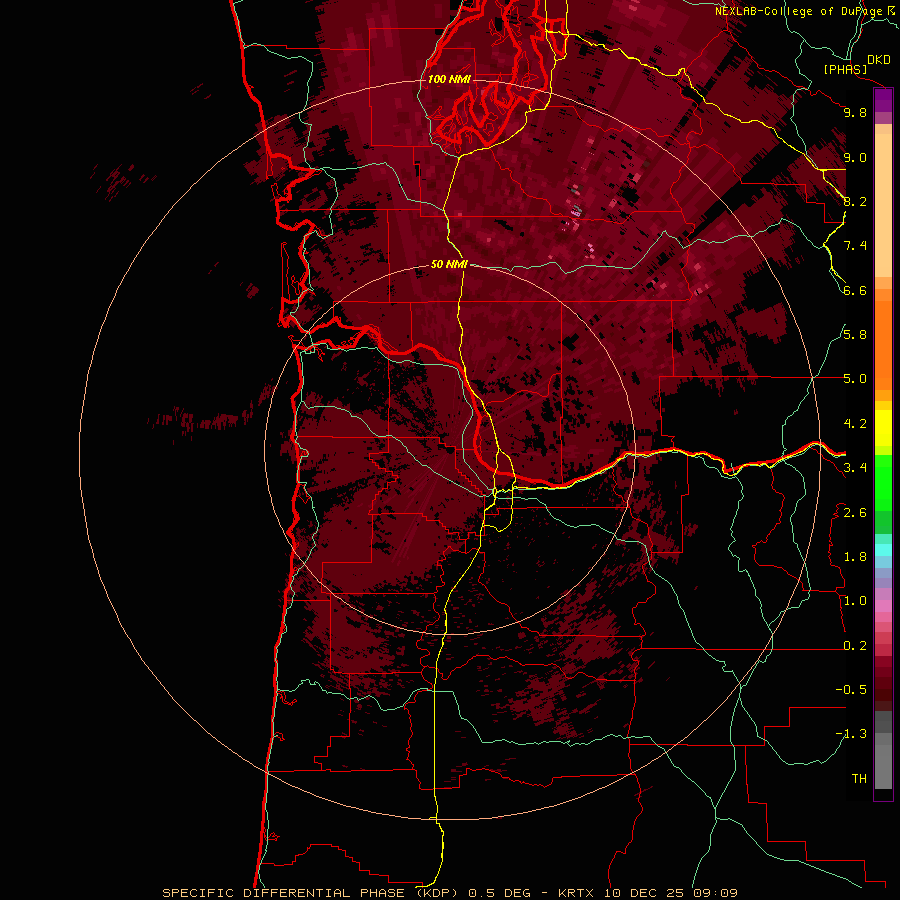The image size is (900, 900).
Task: Click the KRTX 10 DEC 25 09:09 timestamp
Action: click(x=647, y=893)
